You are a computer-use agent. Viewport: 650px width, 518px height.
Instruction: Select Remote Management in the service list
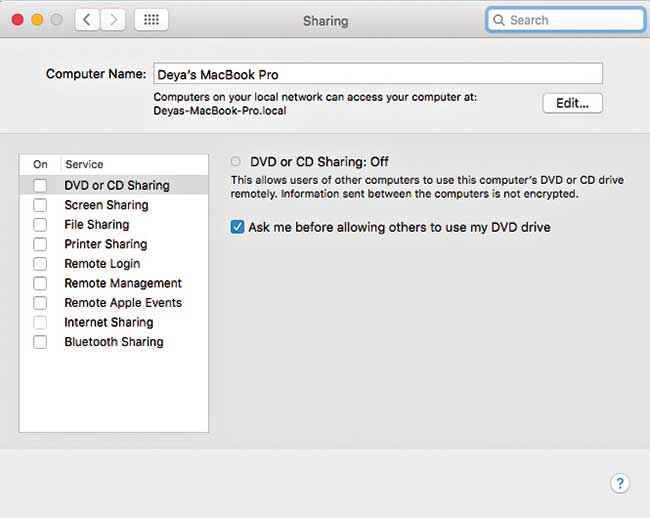point(114,283)
